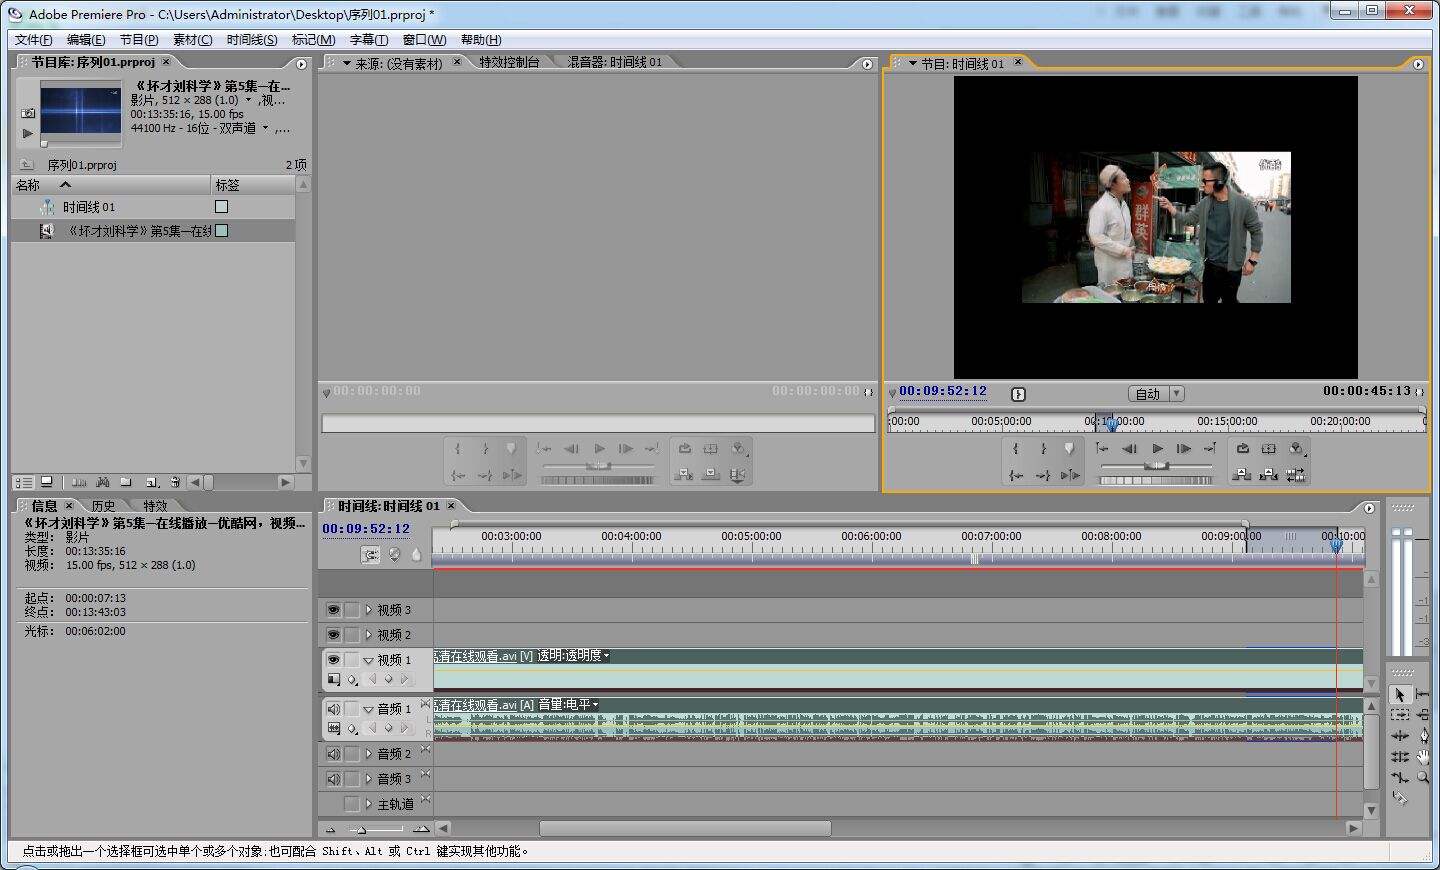Open the 音量:电平 clip effect dropdown
This screenshot has height=870, width=1440.
click(569, 705)
